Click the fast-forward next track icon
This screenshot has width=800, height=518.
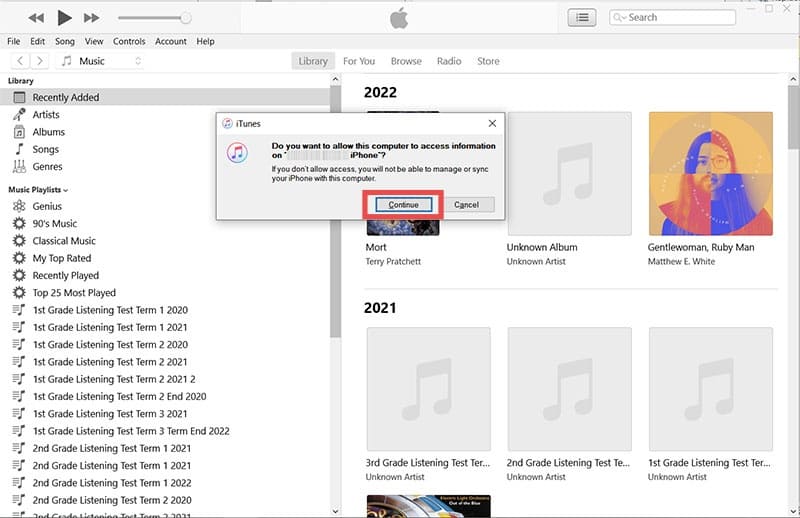pos(91,18)
